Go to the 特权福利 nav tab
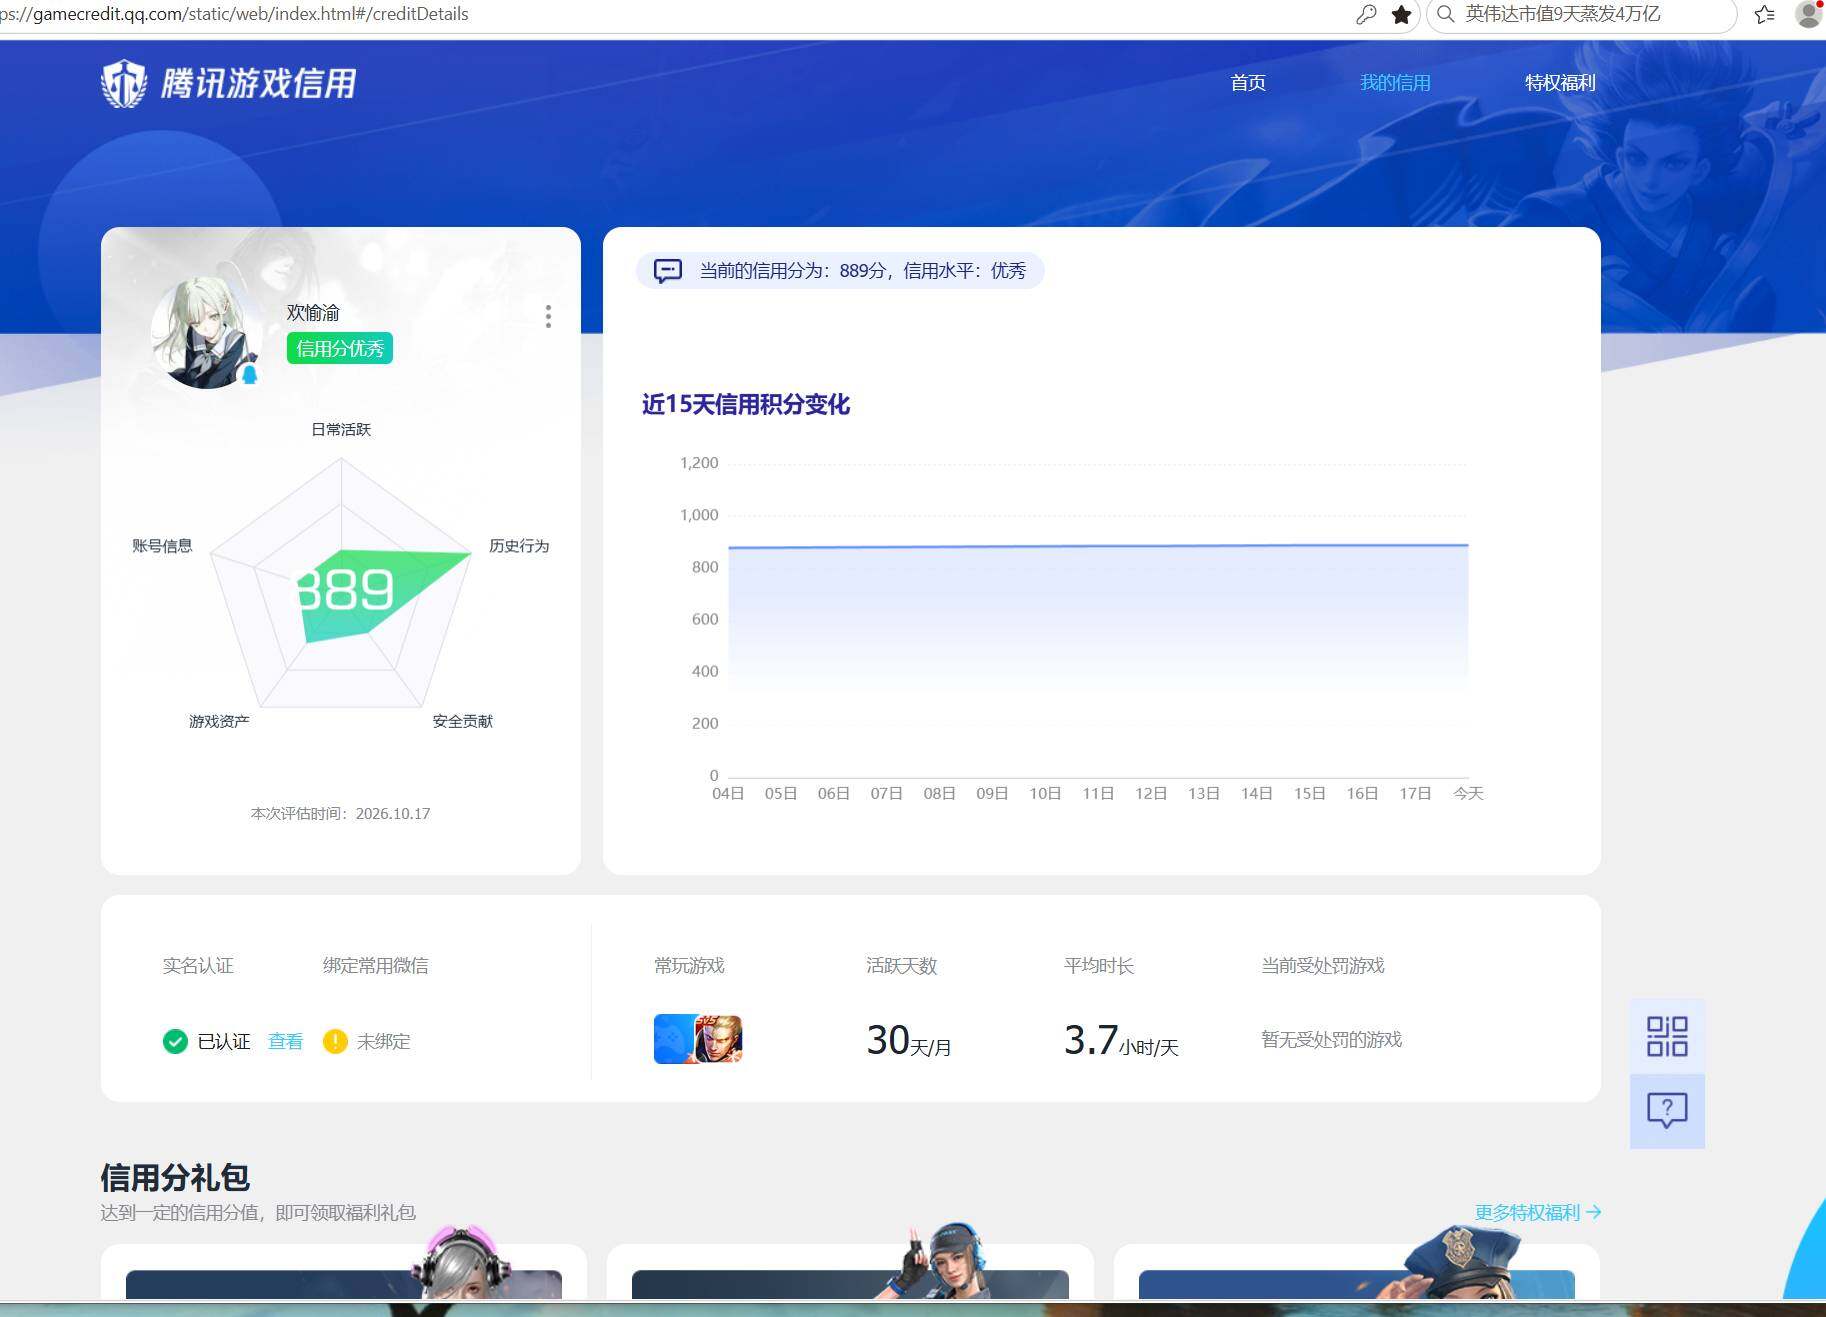The height and width of the screenshot is (1317, 1826). [1559, 83]
